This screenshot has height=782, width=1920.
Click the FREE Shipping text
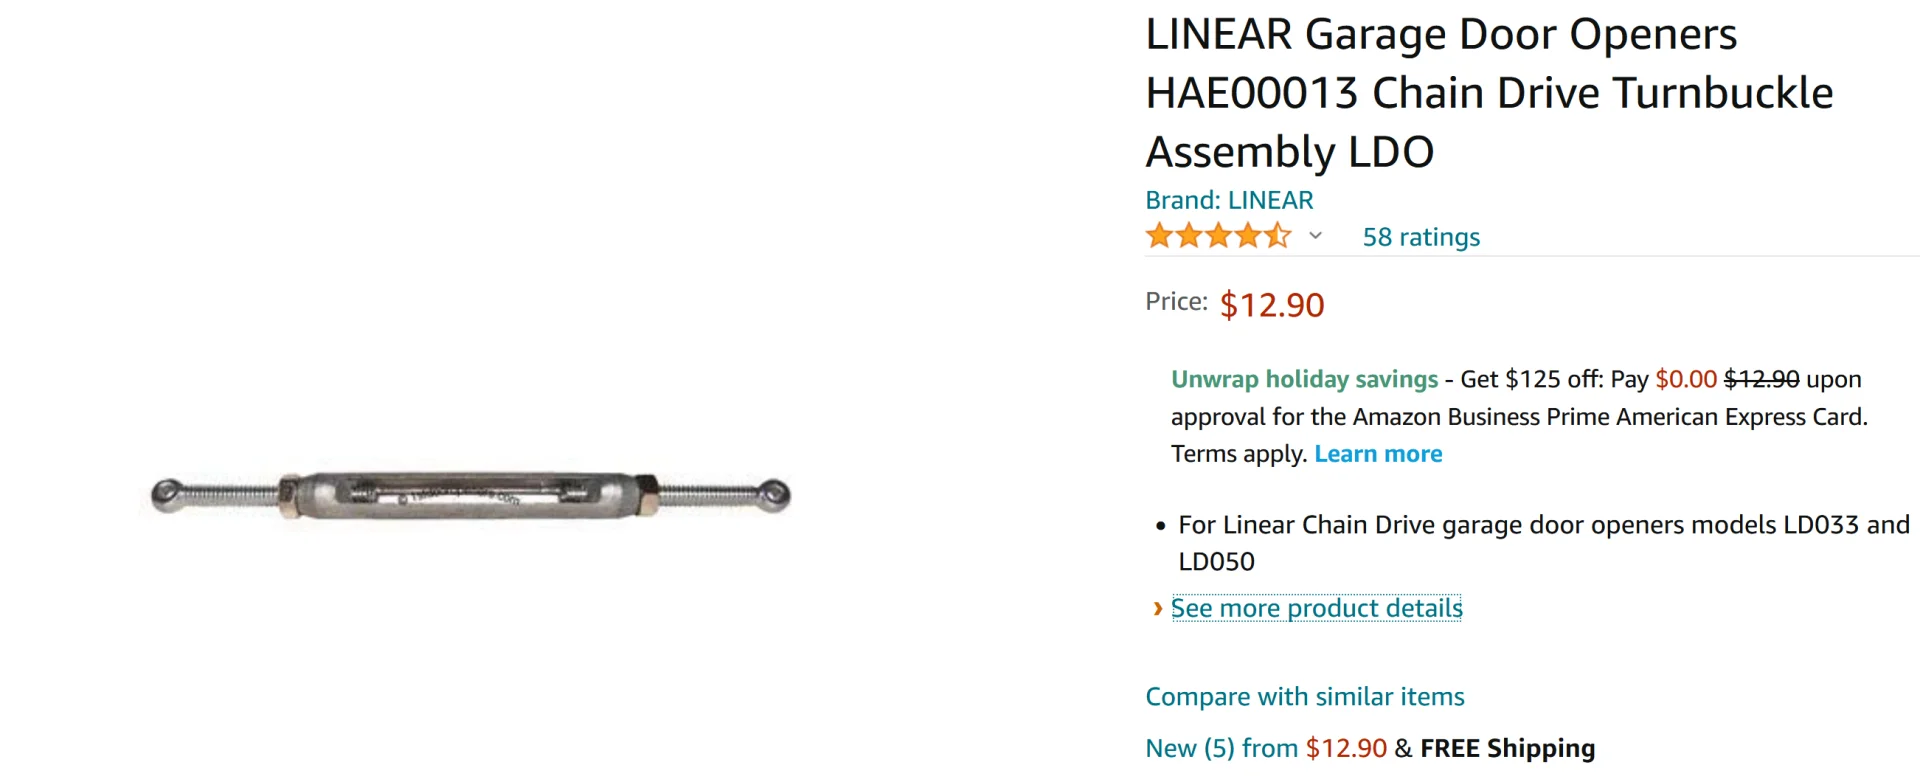click(1507, 748)
